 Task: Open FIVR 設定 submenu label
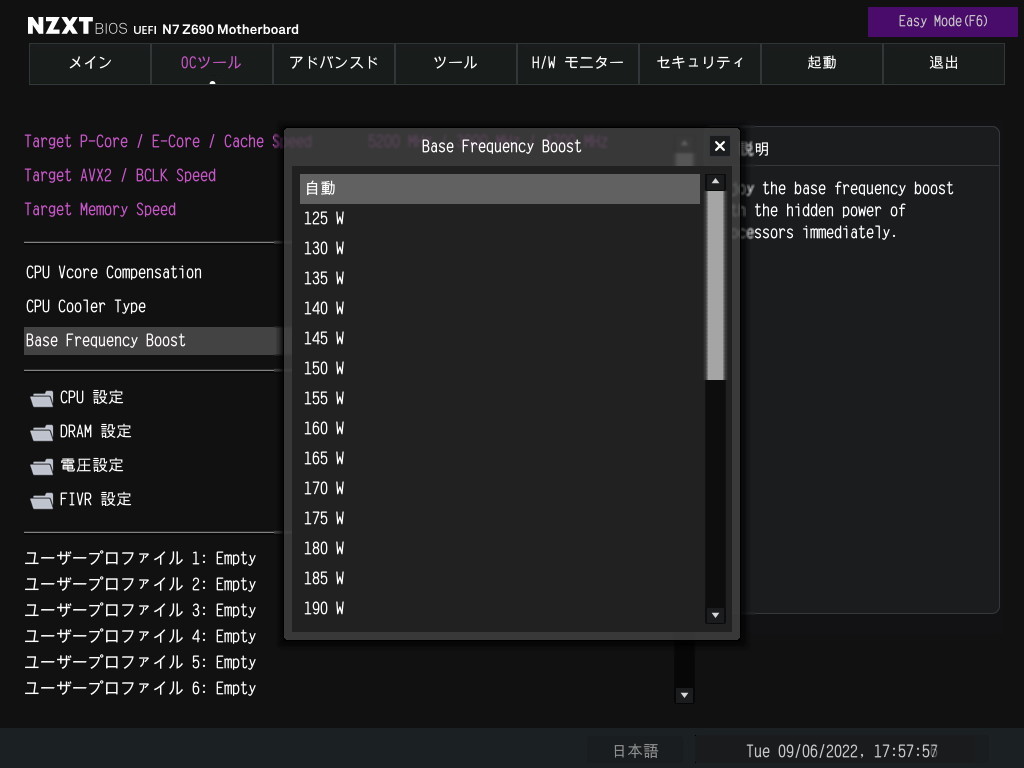point(95,500)
